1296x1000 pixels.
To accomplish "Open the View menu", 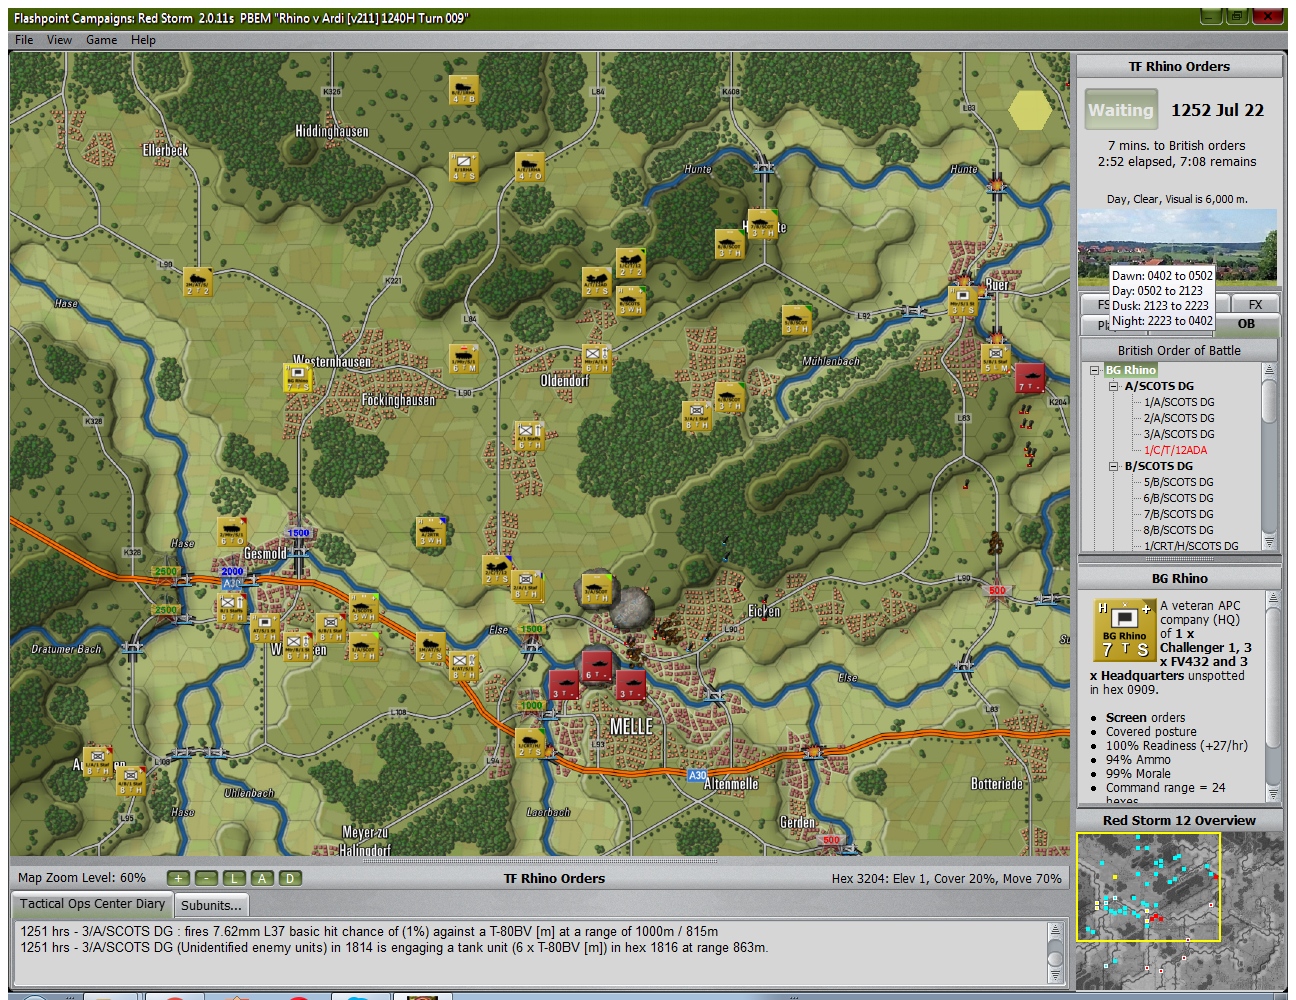I will coord(60,40).
